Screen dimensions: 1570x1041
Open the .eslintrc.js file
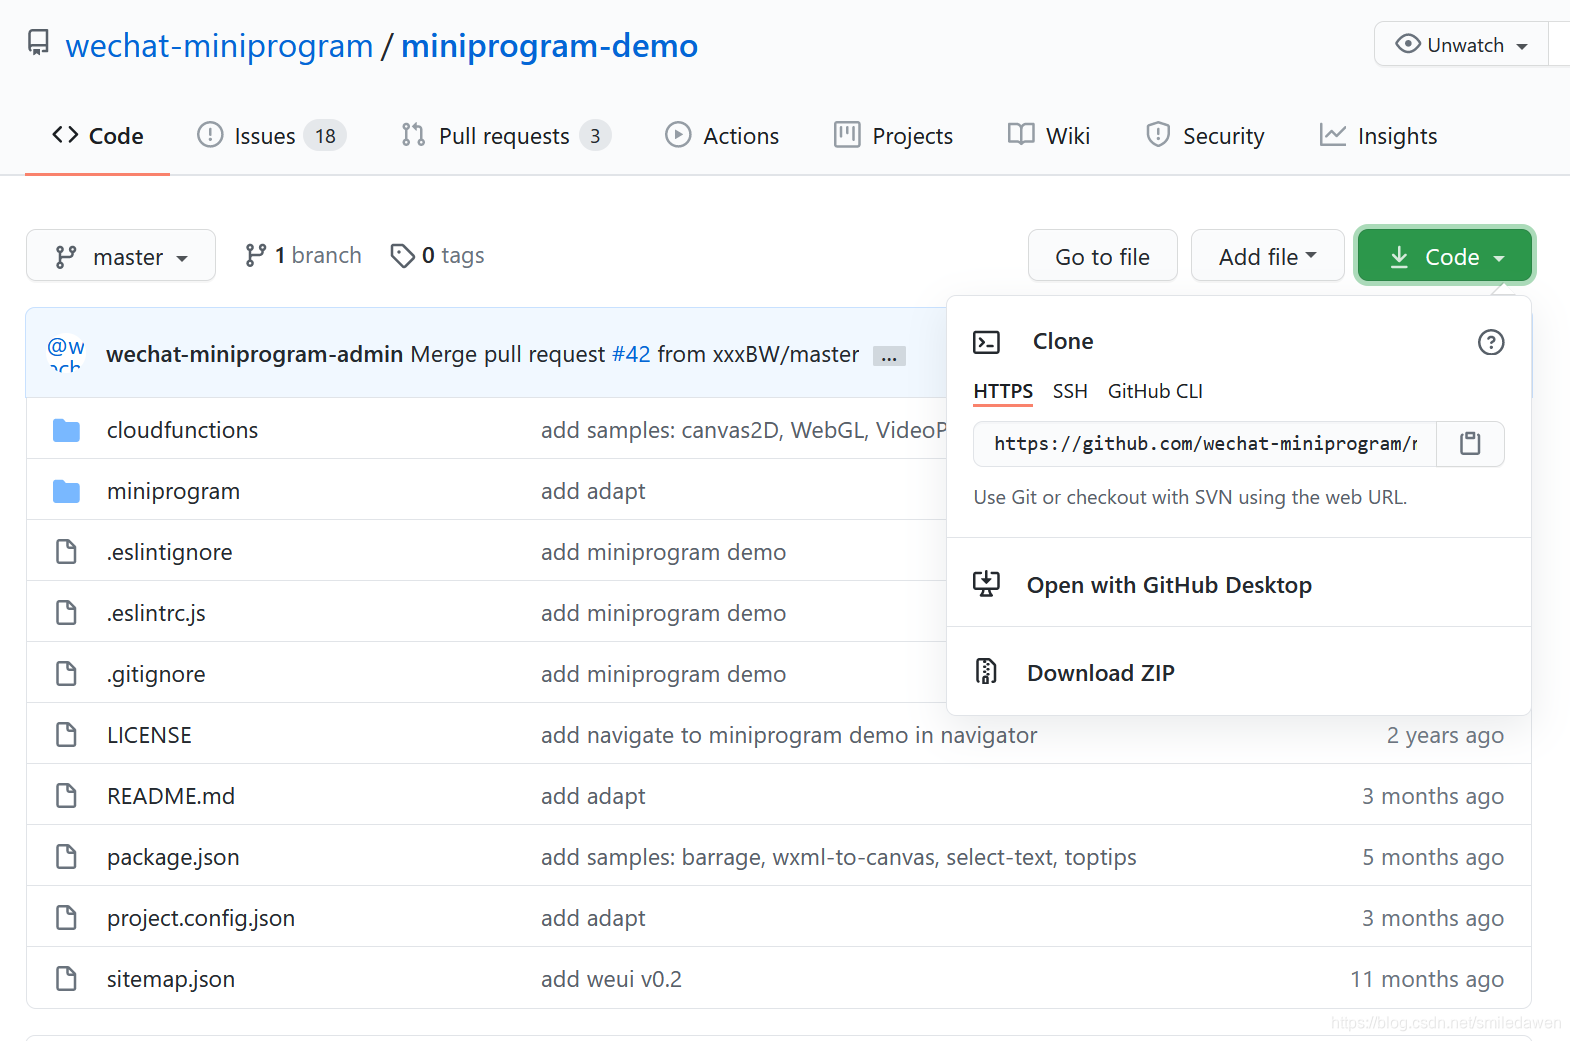(156, 613)
